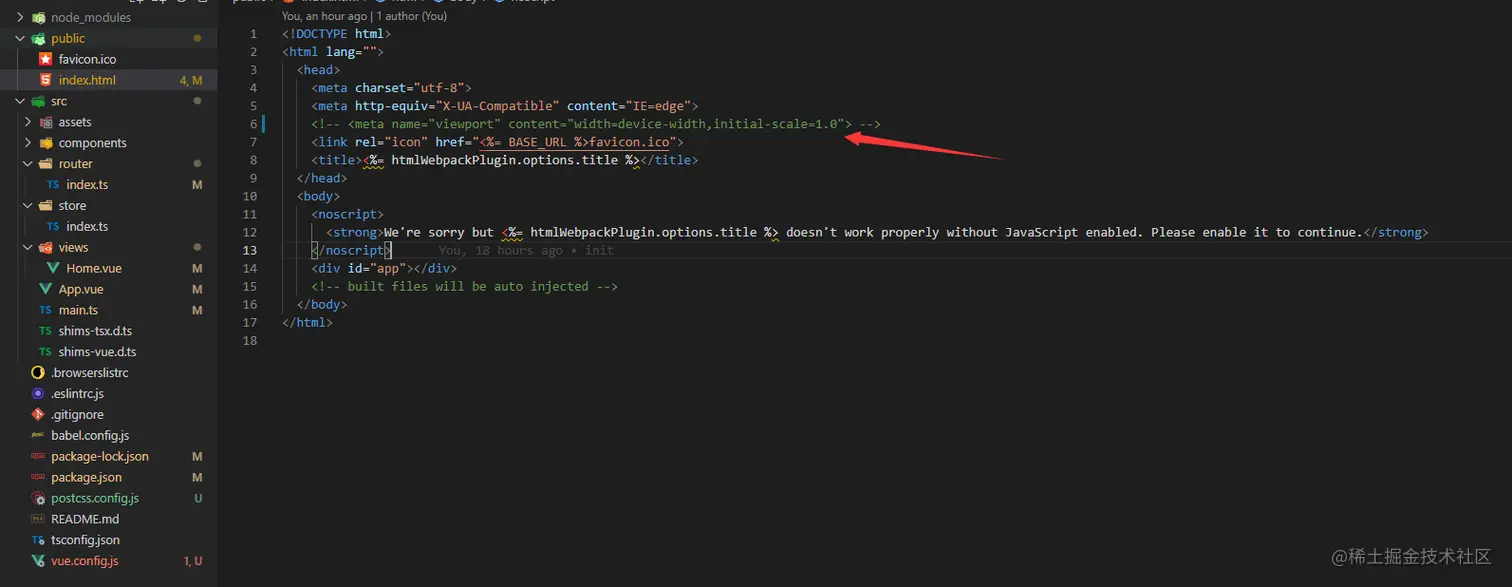This screenshot has height=587, width=1512.
Task: Click the 'You, 18 hours ago • init' blame text
Action: (526, 250)
